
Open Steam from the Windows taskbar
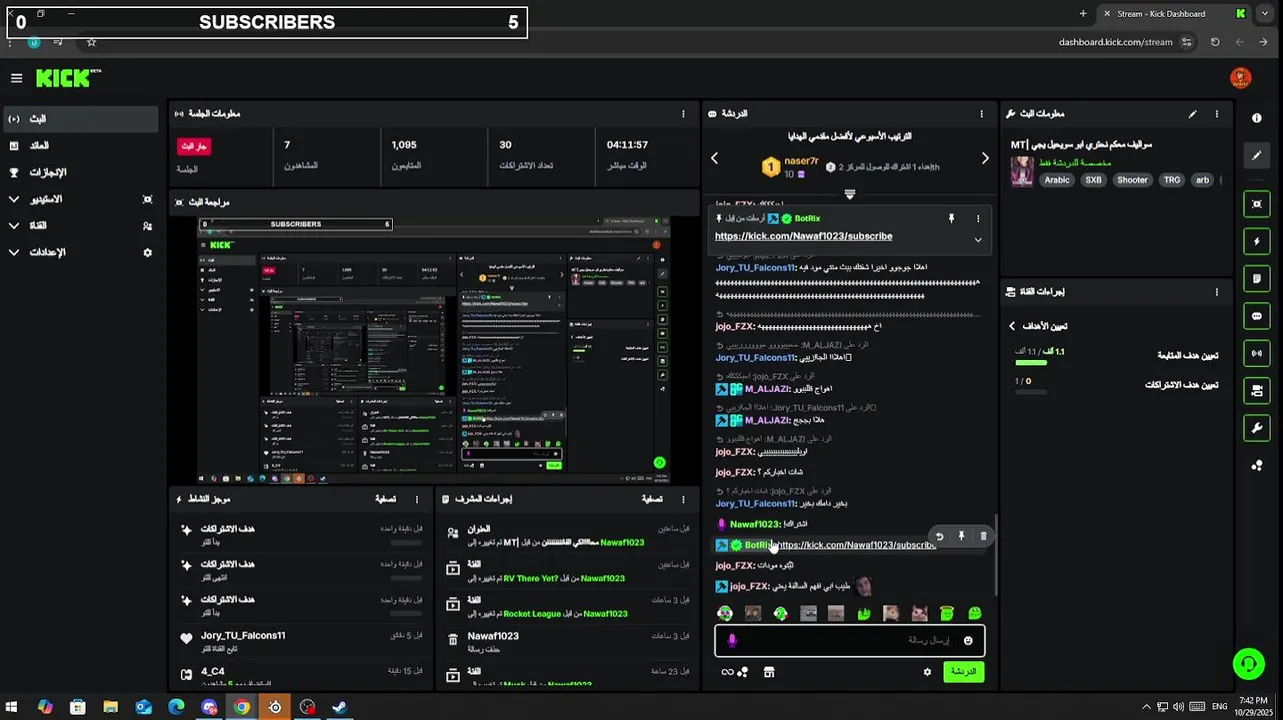(339, 707)
